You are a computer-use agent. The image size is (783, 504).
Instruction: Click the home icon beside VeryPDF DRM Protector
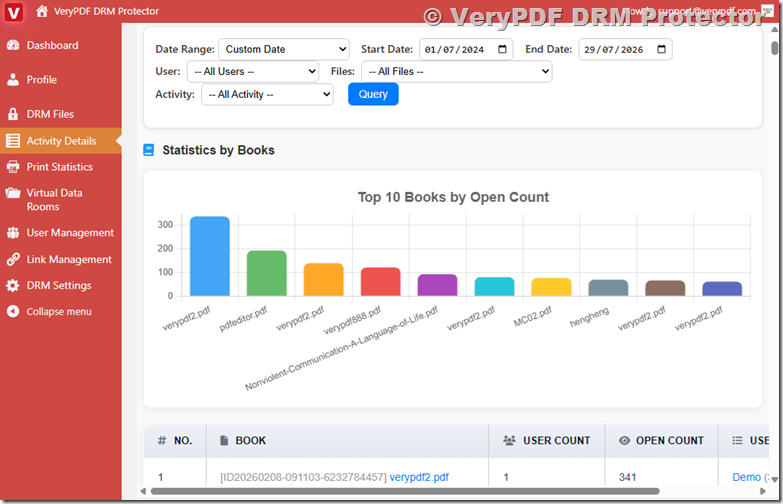point(42,11)
